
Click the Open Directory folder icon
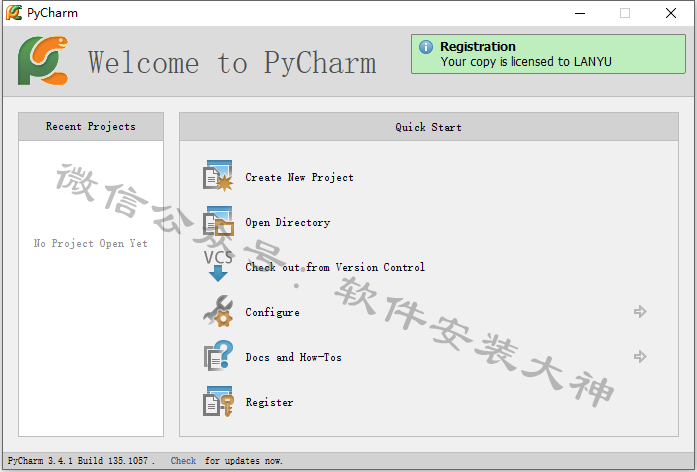click(218, 221)
